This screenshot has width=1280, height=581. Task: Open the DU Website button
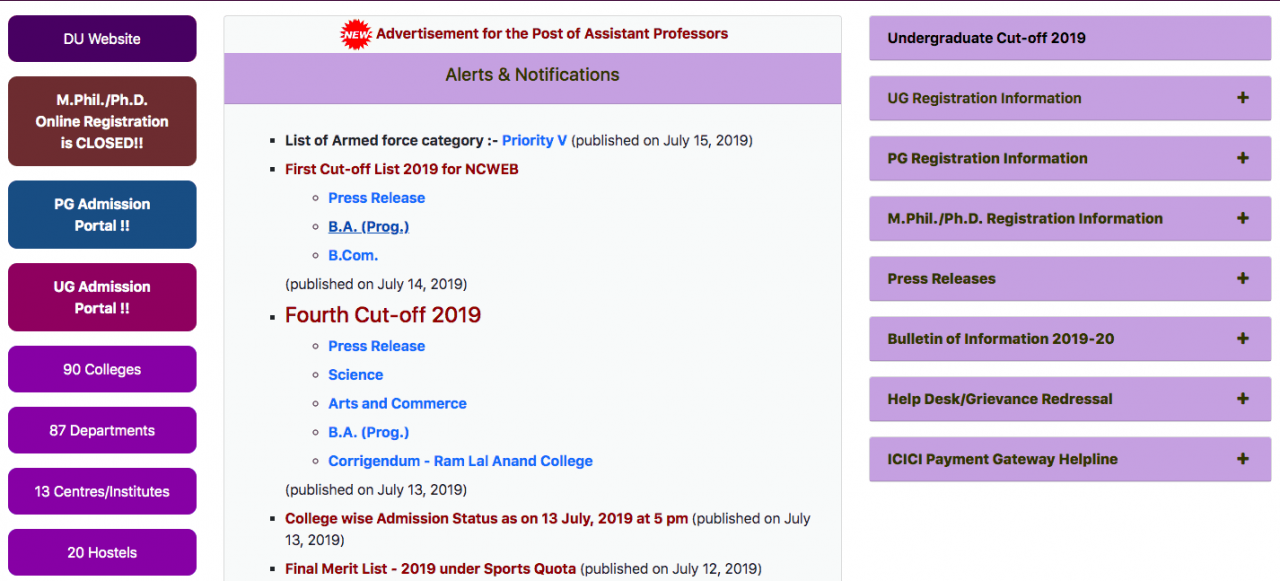[x=102, y=39]
